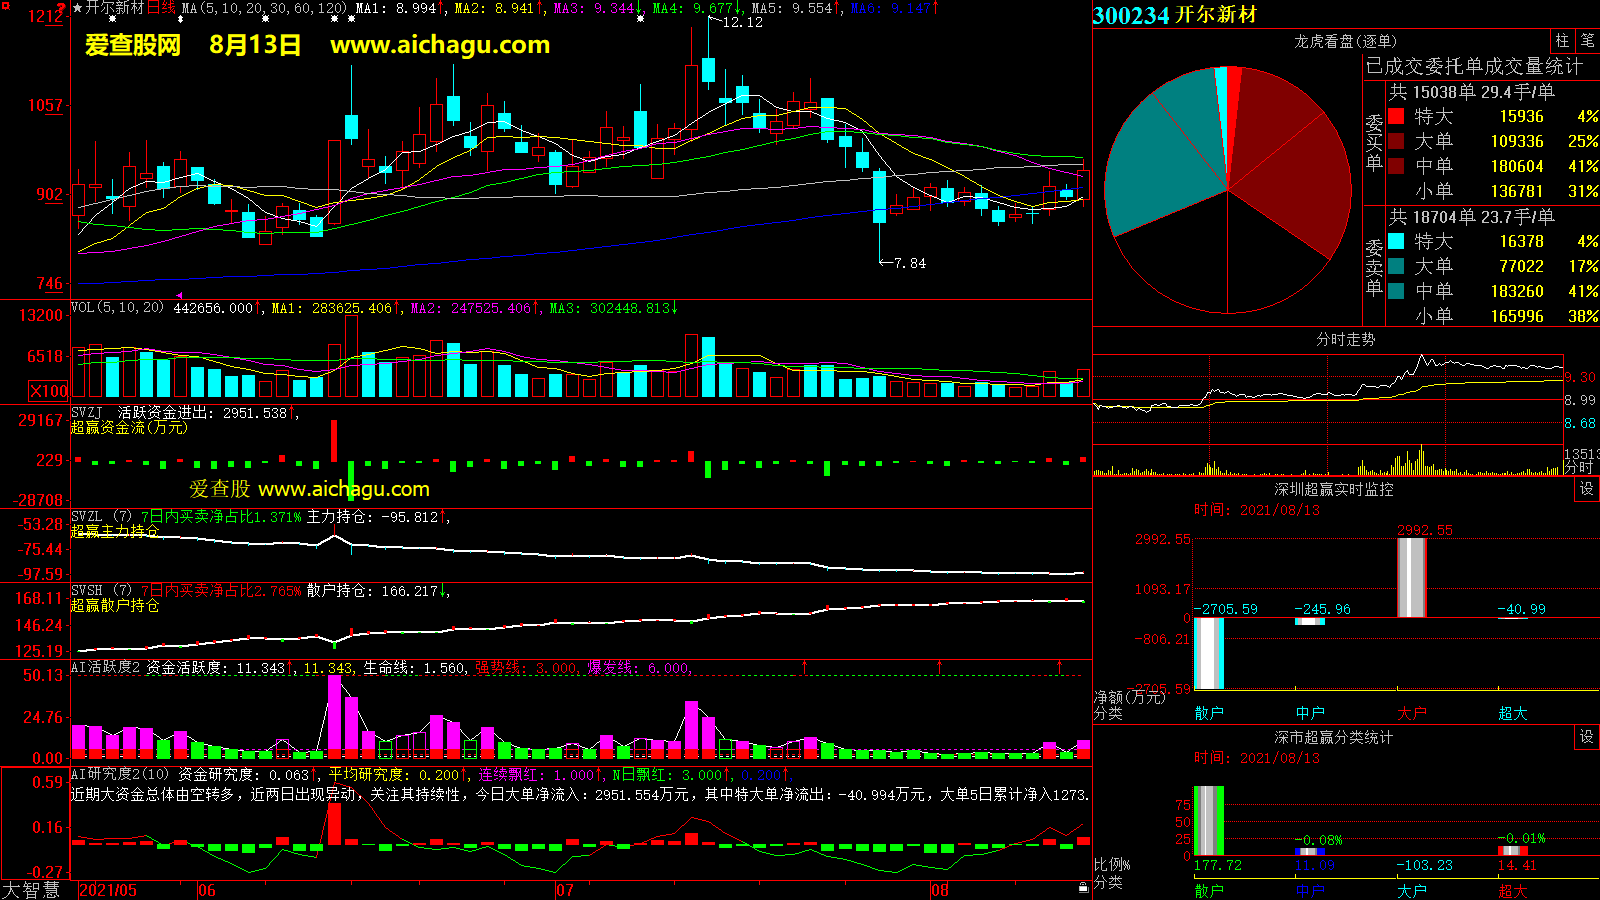Open 设 settings of 深圳超赢实时监控 panel
The image size is (1600, 900).
tap(1587, 489)
